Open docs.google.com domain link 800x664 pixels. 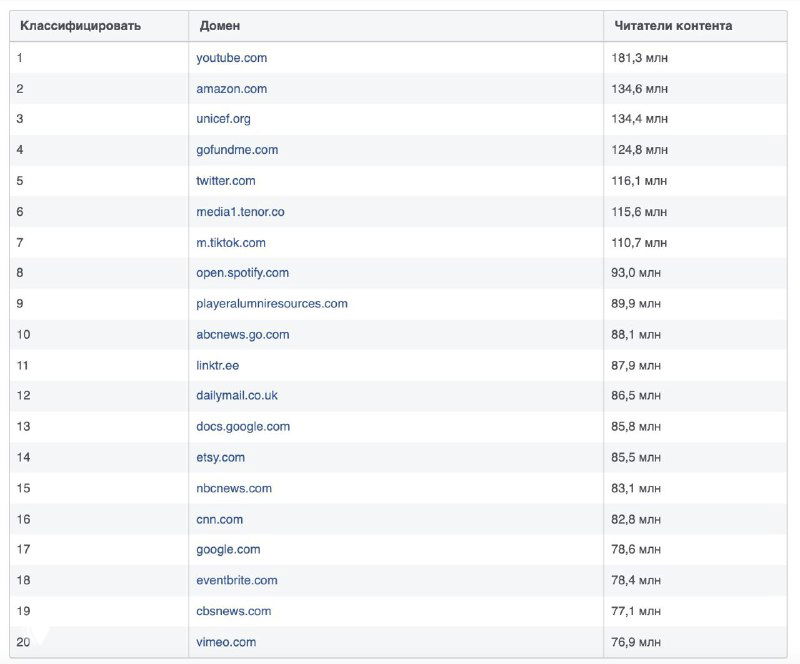pyautogui.click(x=243, y=427)
